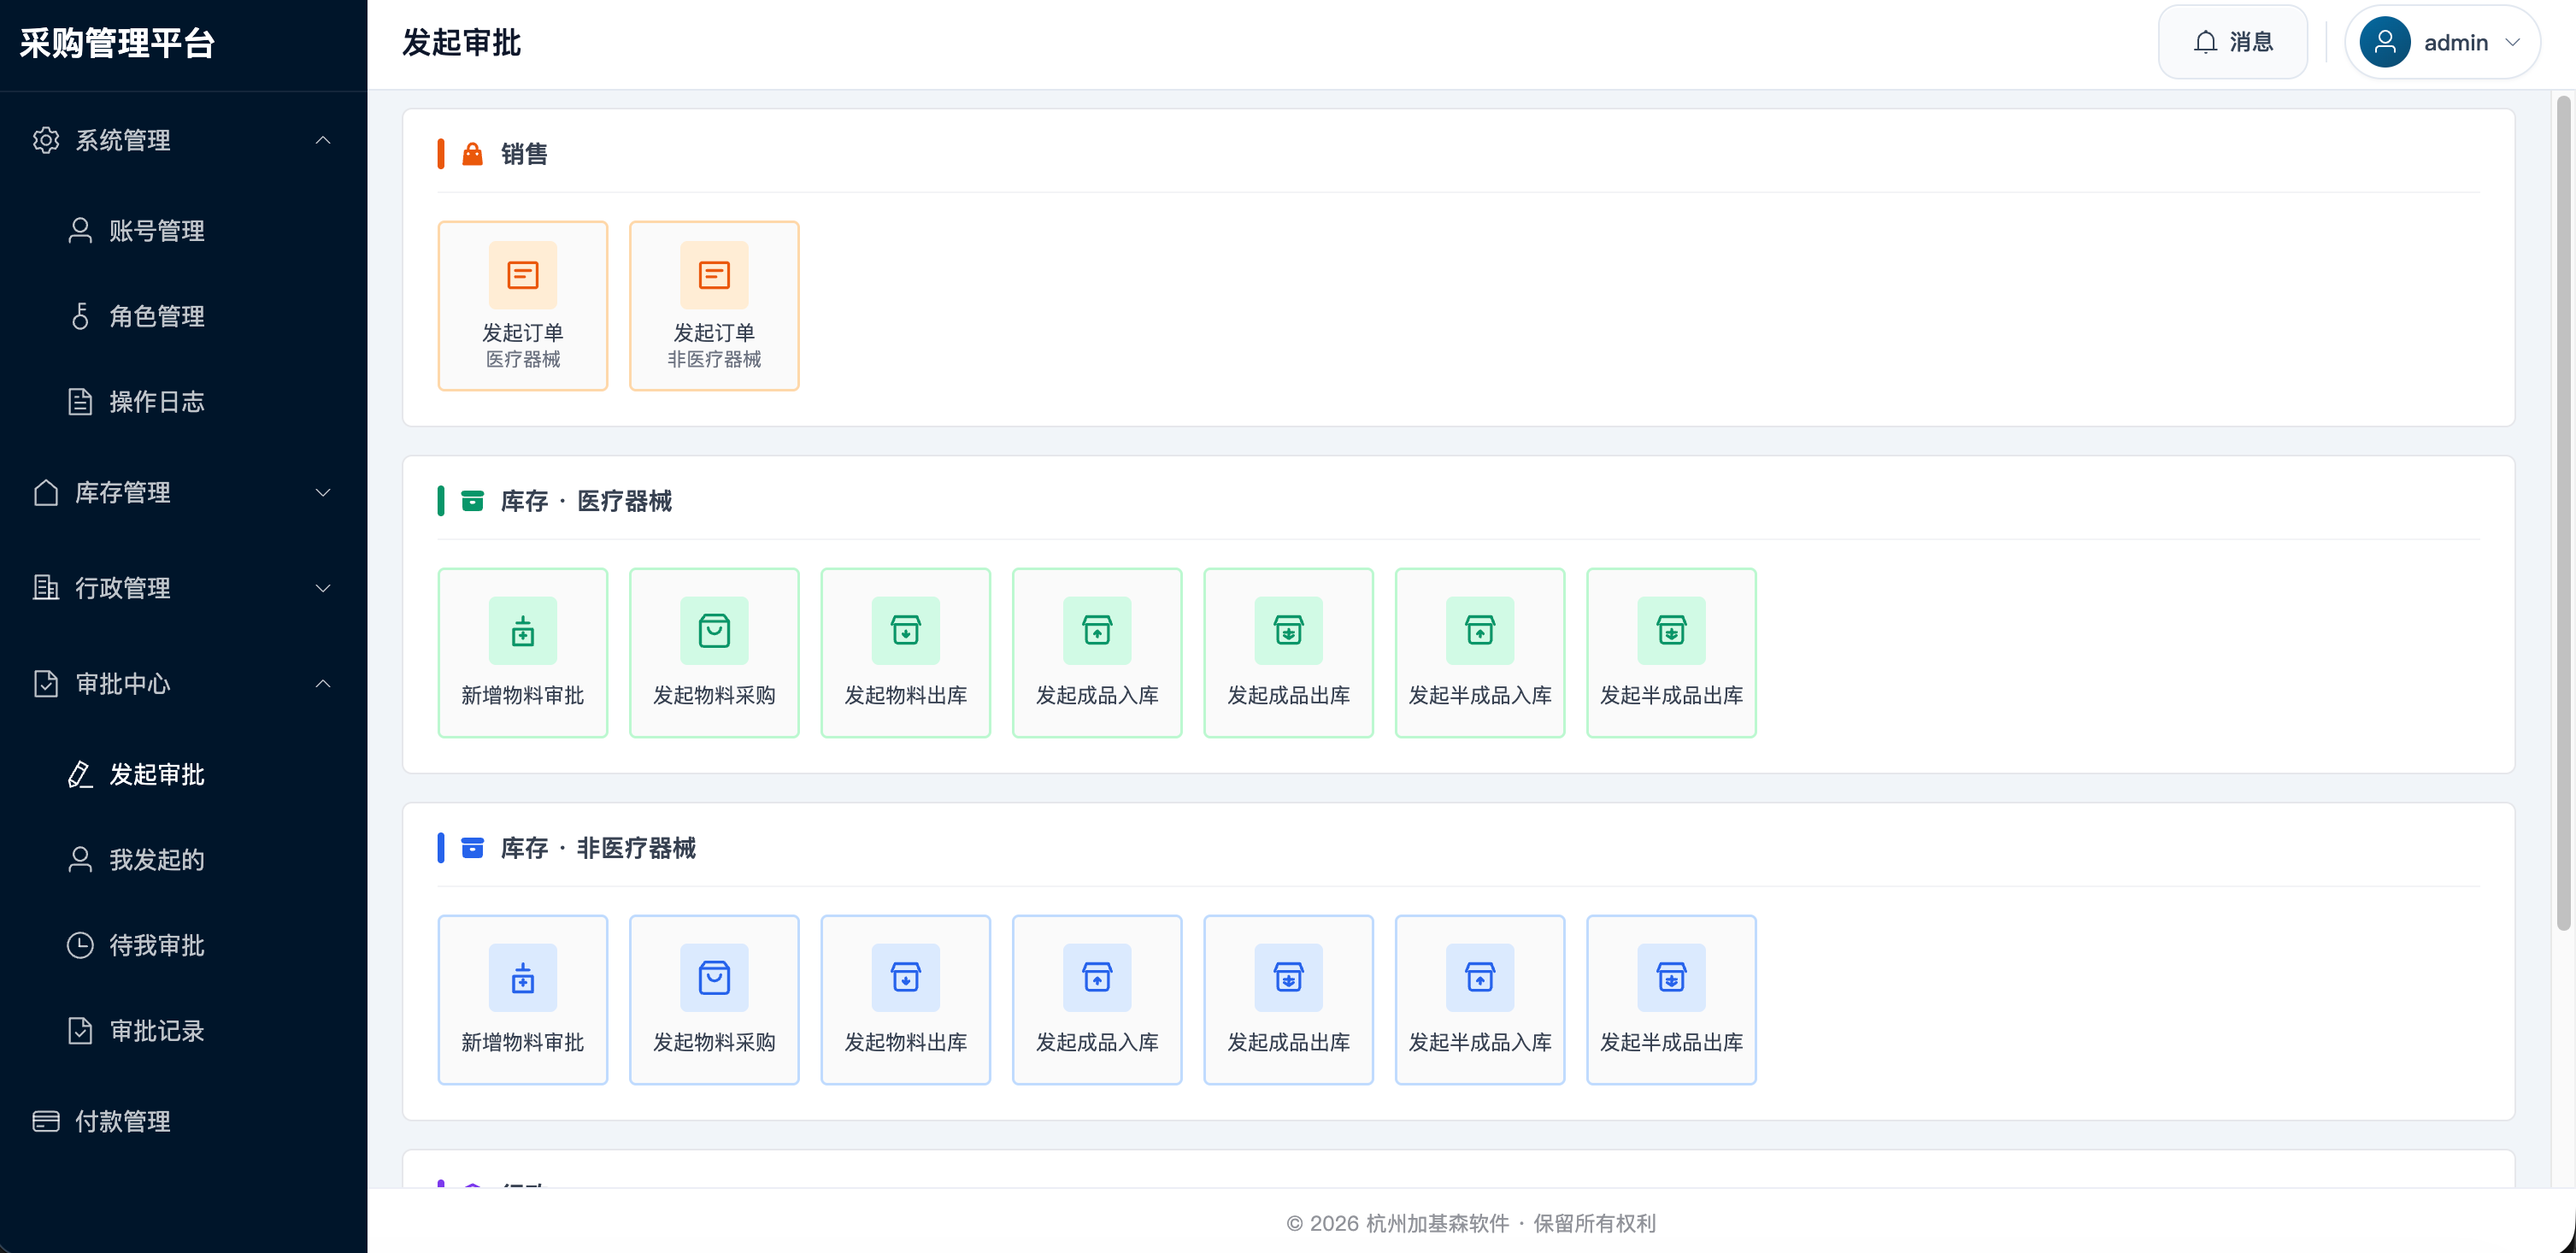Click the orange 发起订单 非医疗器械 form icon

pos(714,275)
